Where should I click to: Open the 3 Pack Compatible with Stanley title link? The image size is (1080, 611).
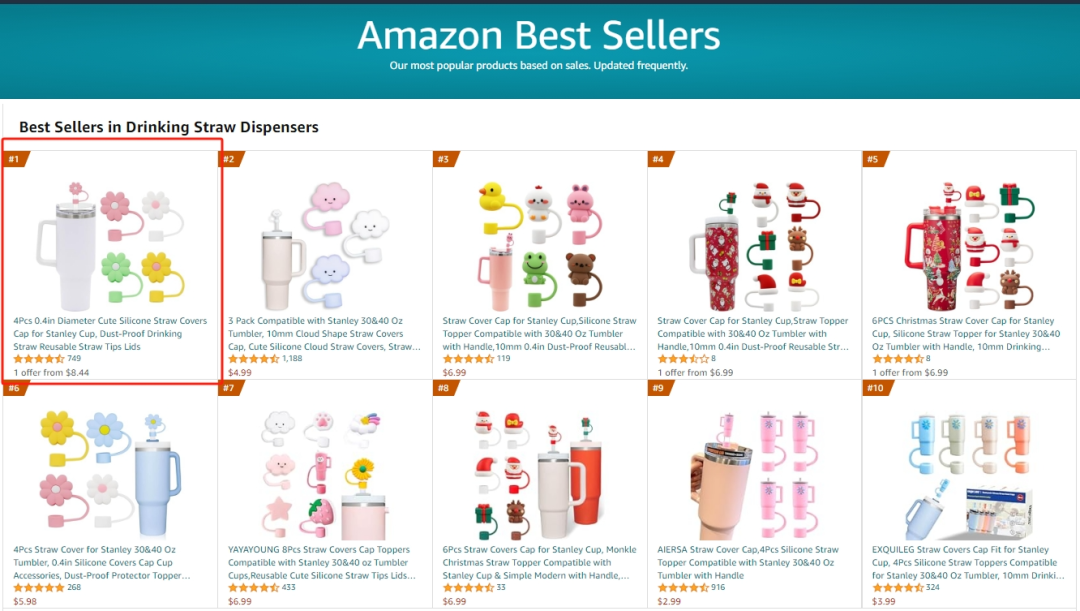(324, 333)
